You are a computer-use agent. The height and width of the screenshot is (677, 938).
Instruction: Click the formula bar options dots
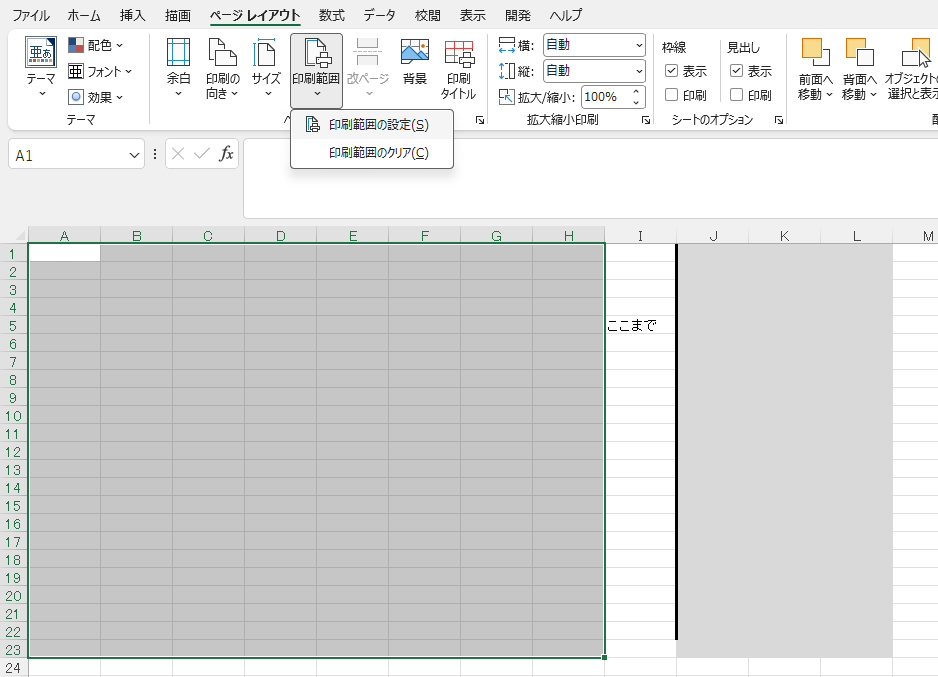(x=155, y=154)
